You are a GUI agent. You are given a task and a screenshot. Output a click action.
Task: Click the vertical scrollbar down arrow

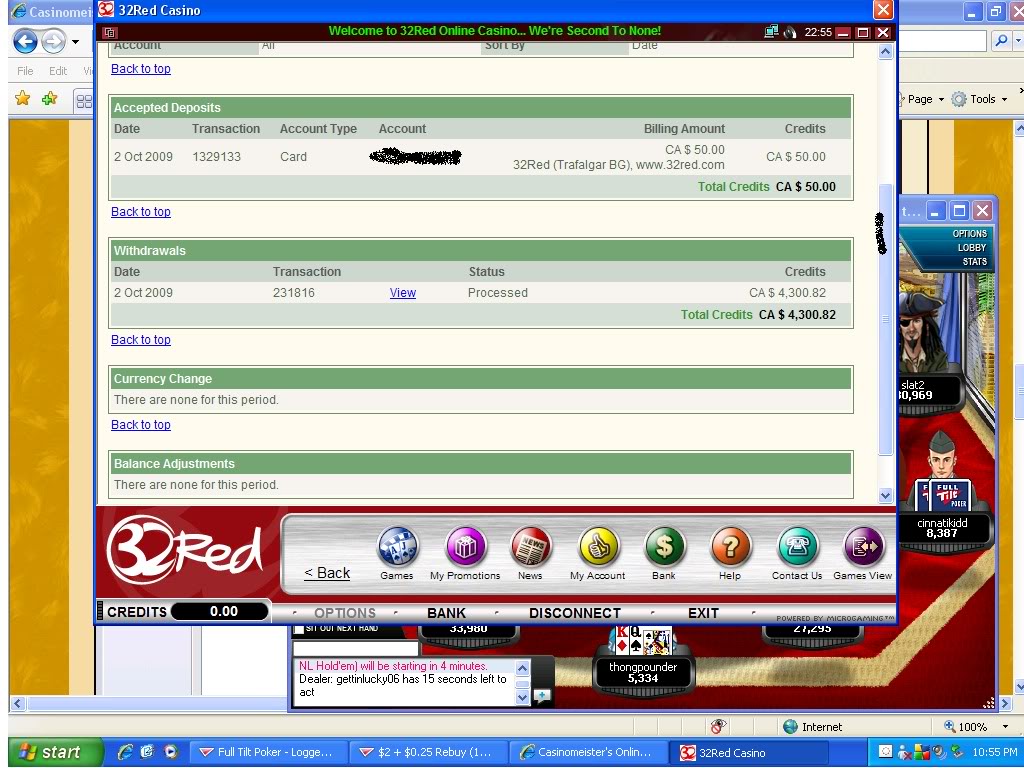pos(886,495)
